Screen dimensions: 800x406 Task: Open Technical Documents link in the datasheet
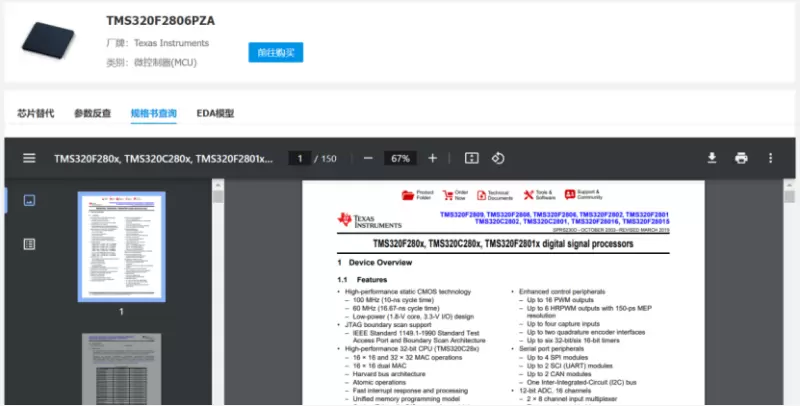(x=482, y=194)
